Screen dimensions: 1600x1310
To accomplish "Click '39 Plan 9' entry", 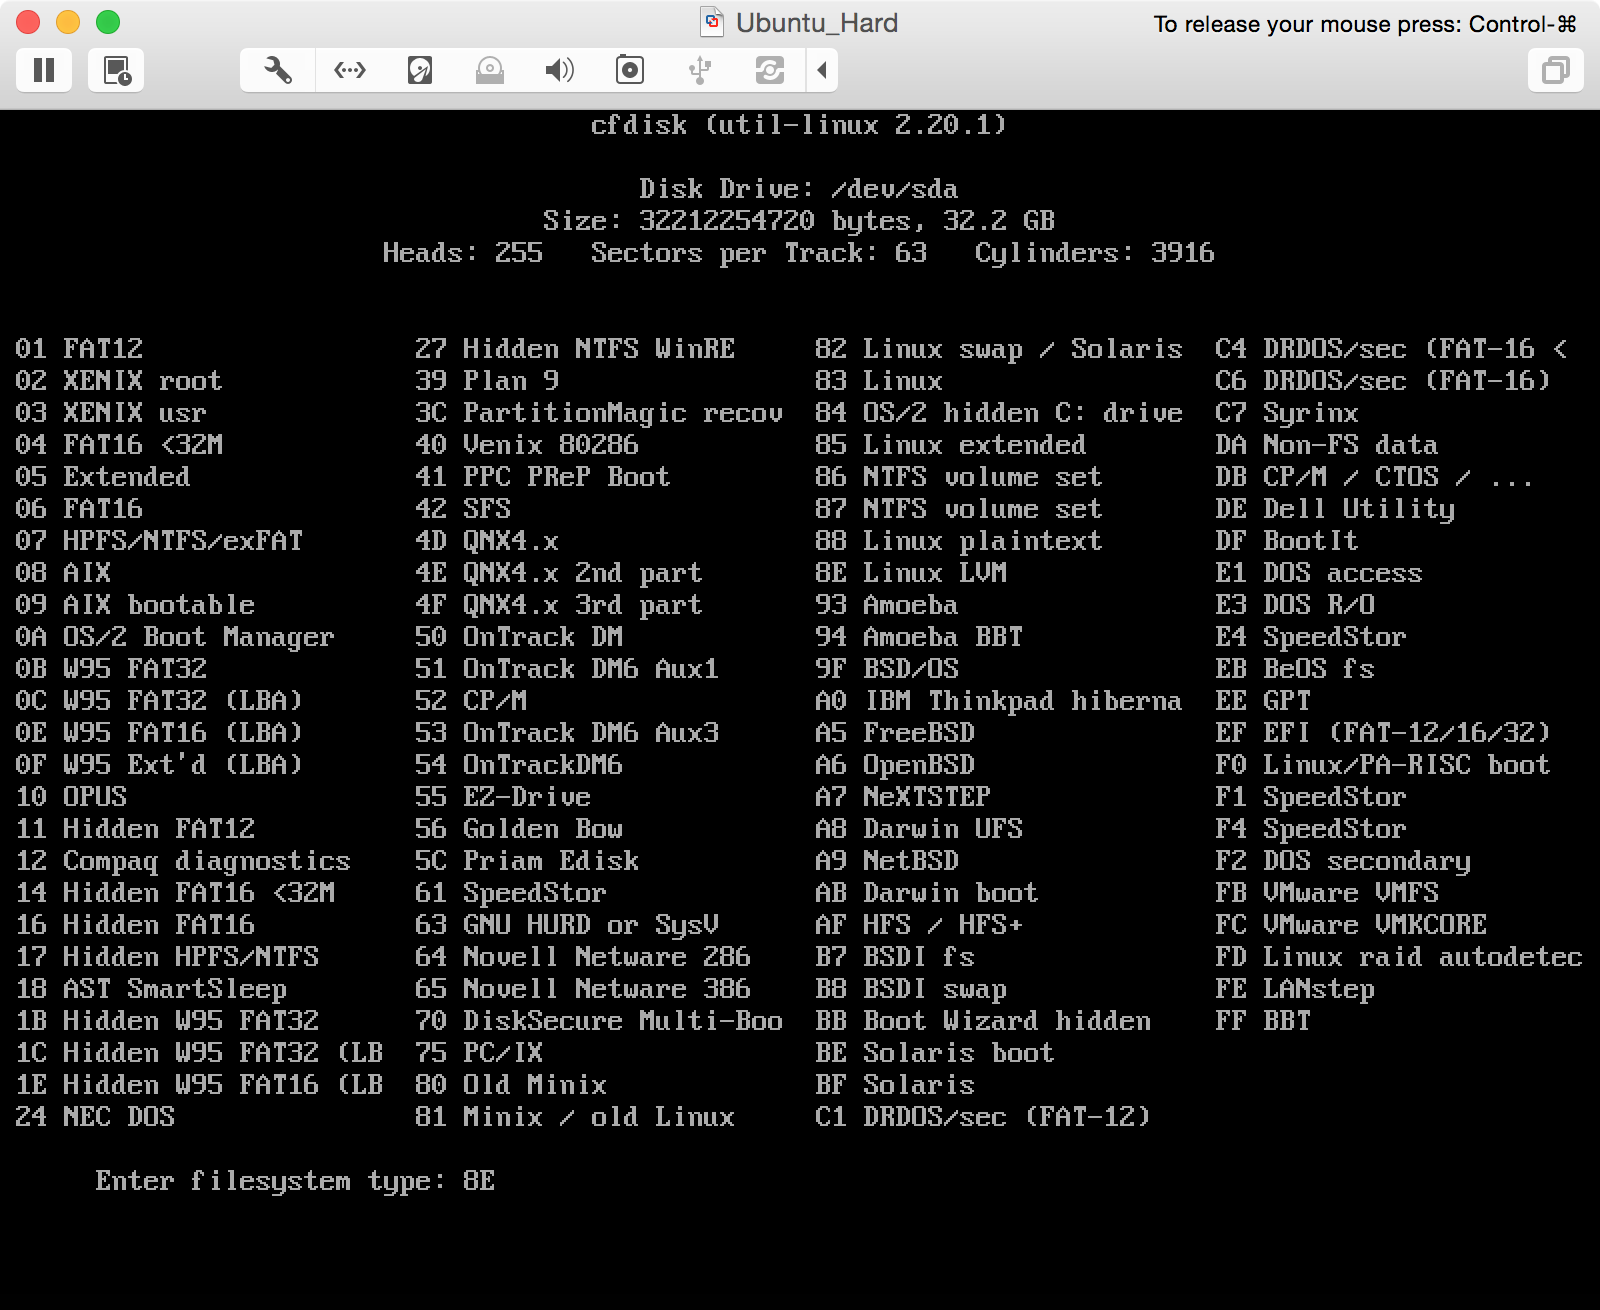I will 487,381.
